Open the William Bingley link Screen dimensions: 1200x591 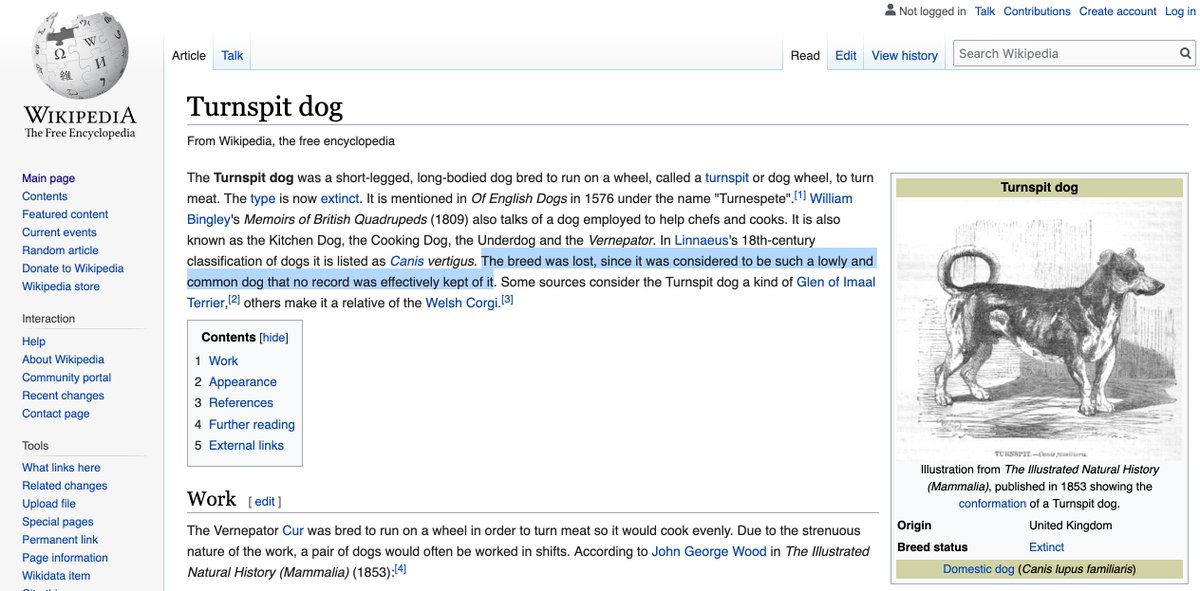(x=831, y=198)
